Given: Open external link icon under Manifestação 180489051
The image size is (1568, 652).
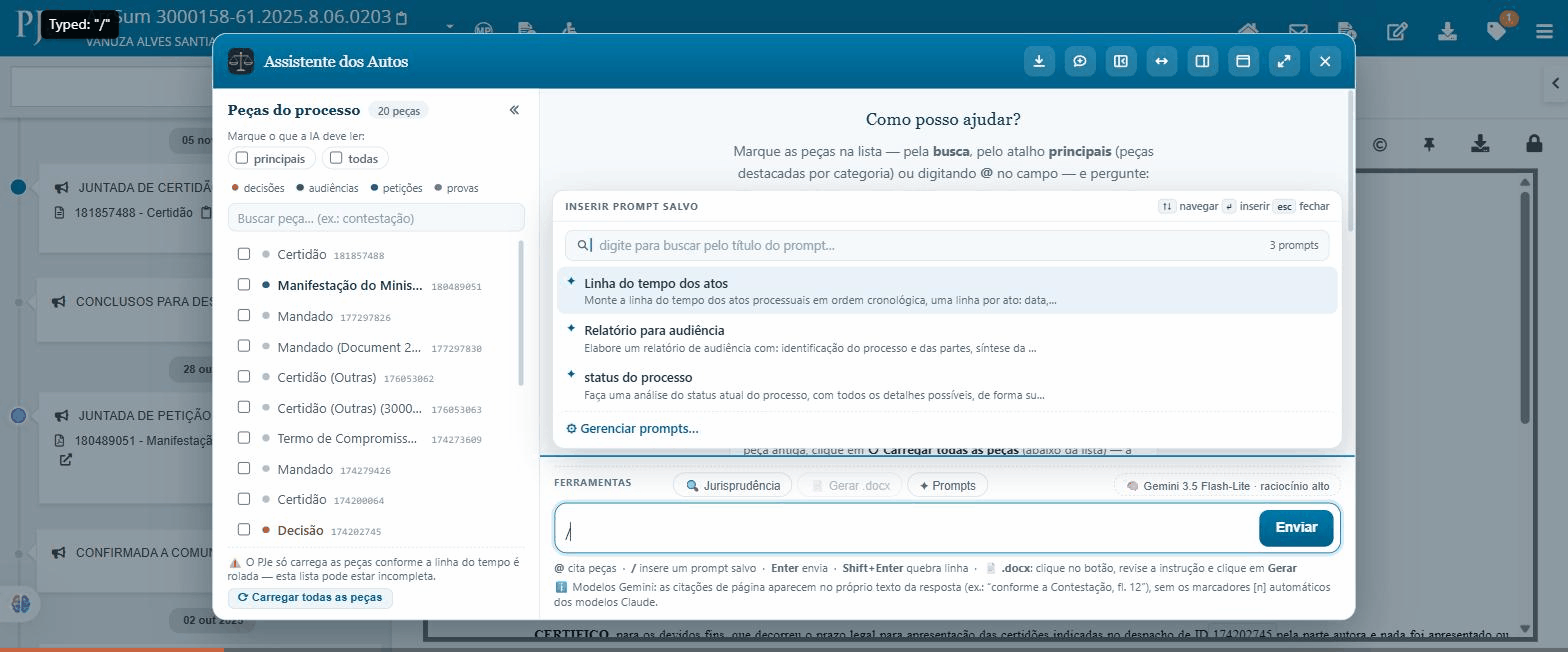Looking at the screenshot, I should (65, 460).
